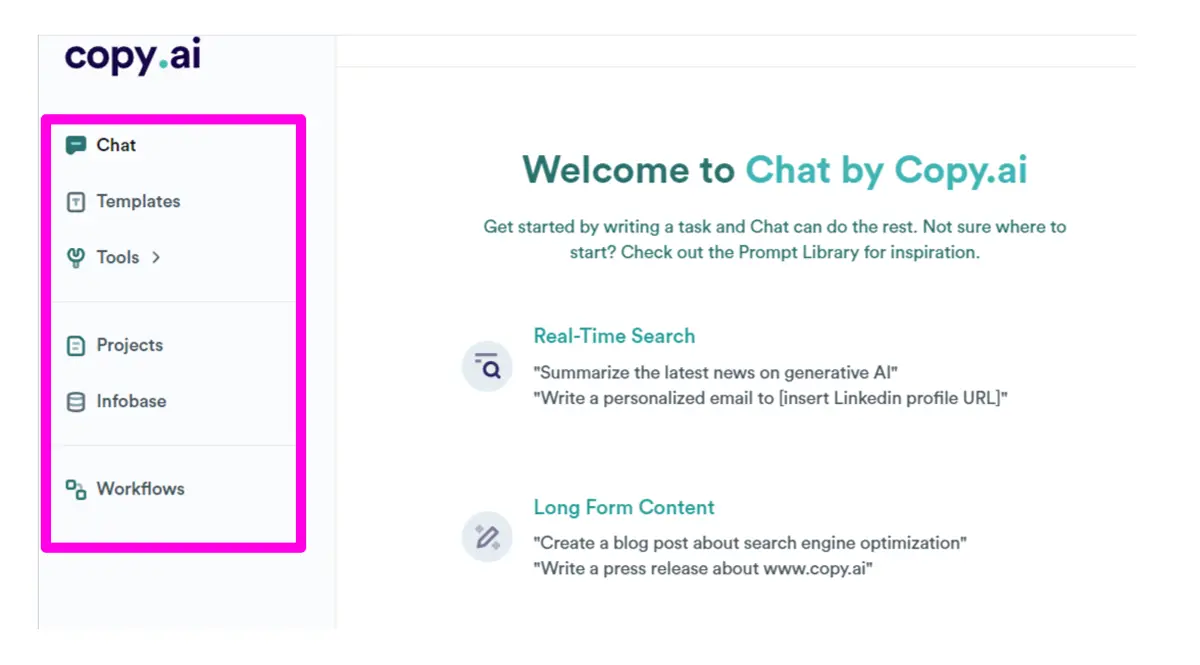Expand the Tools chevron arrow
1200x665 pixels.
156,258
